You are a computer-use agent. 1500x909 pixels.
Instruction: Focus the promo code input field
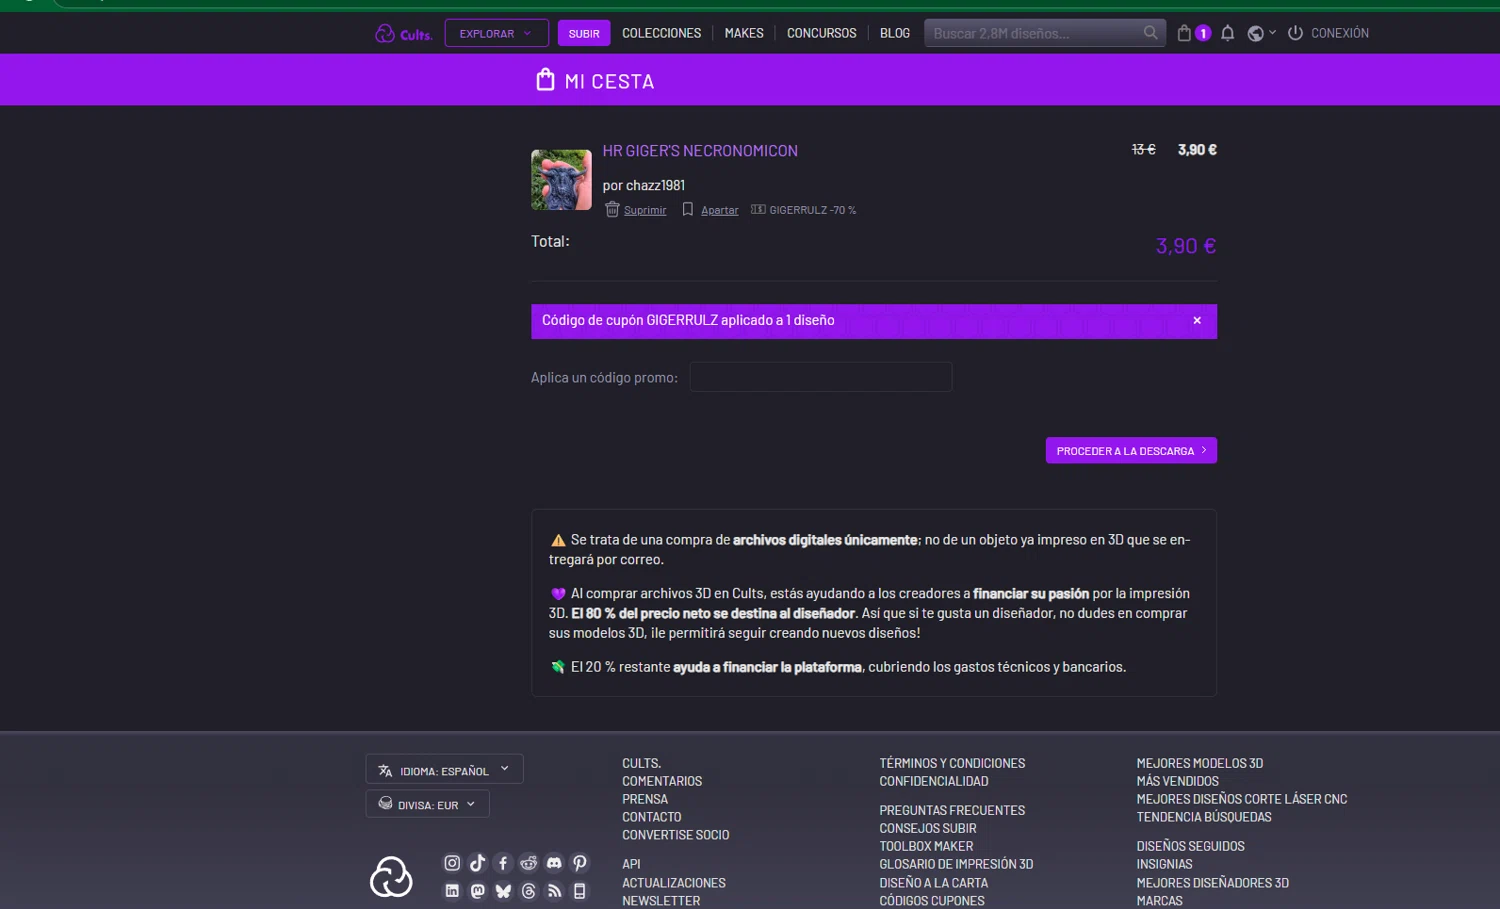821,377
